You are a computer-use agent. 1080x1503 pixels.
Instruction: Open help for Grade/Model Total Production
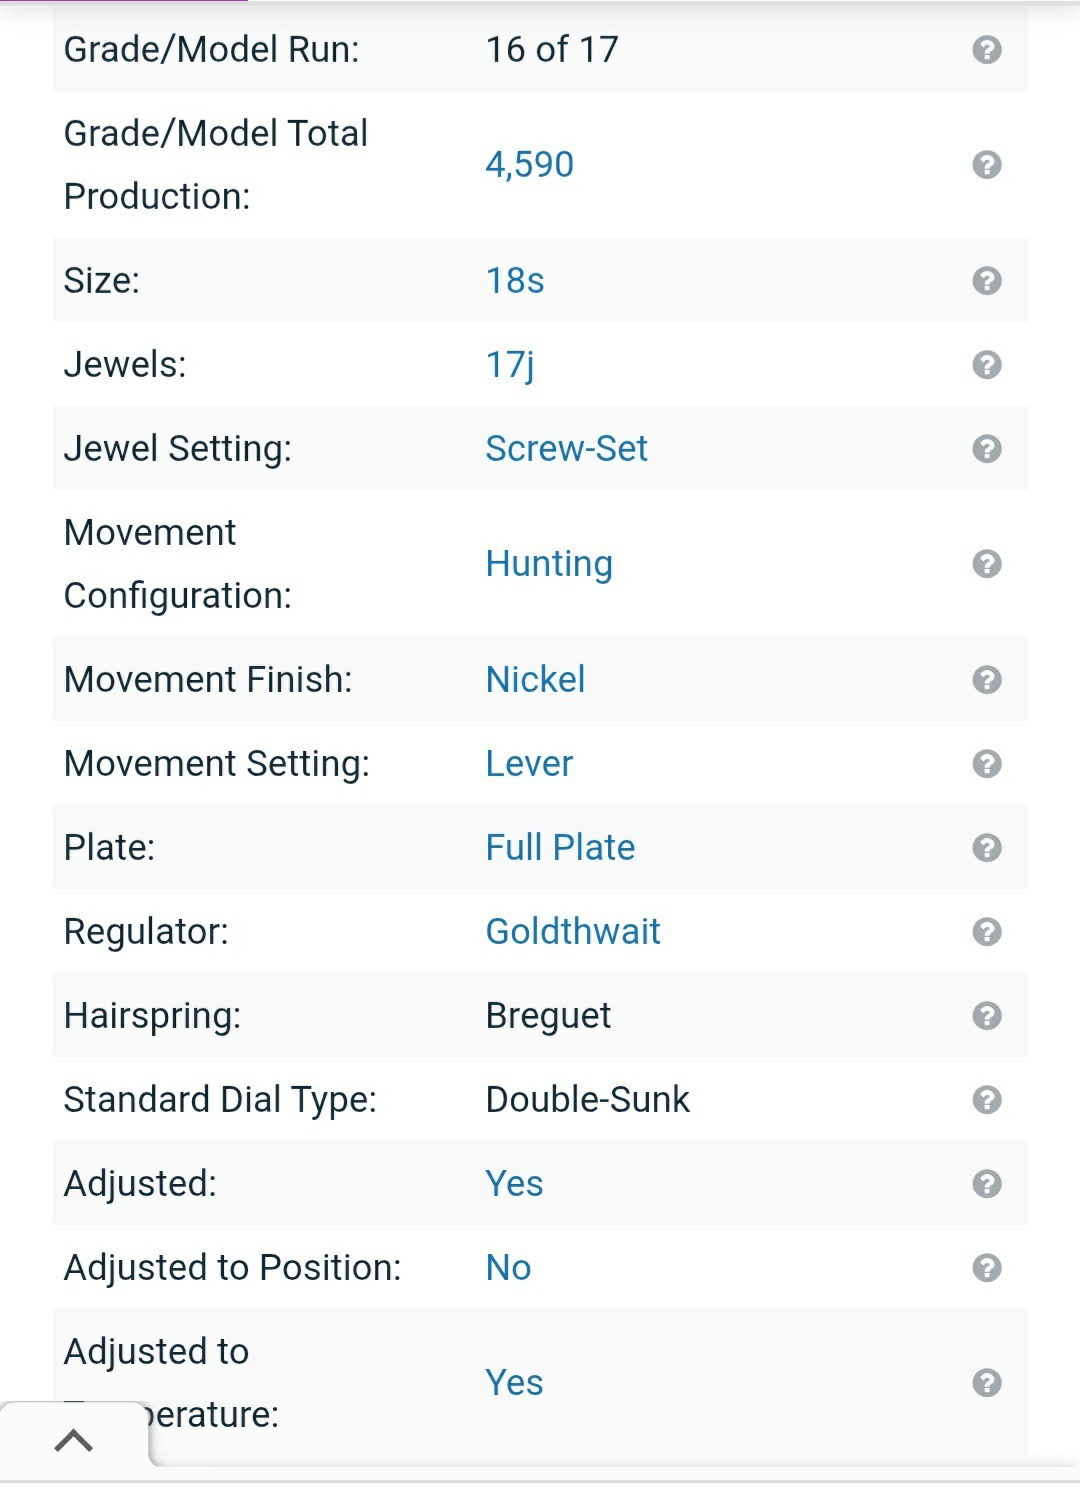(987, 165)
